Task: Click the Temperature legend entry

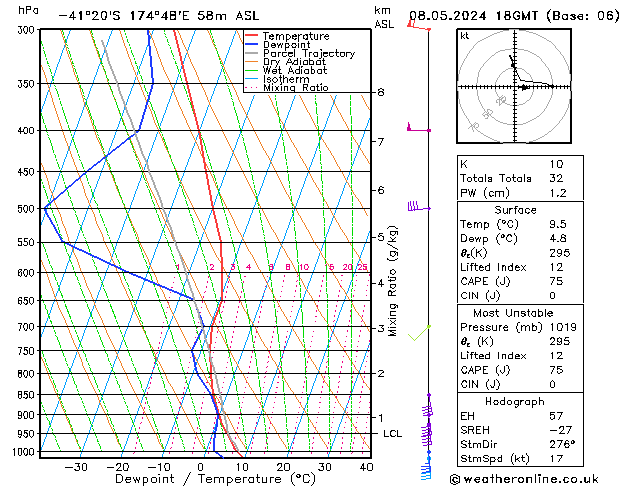Action: [x=296, y=36]
